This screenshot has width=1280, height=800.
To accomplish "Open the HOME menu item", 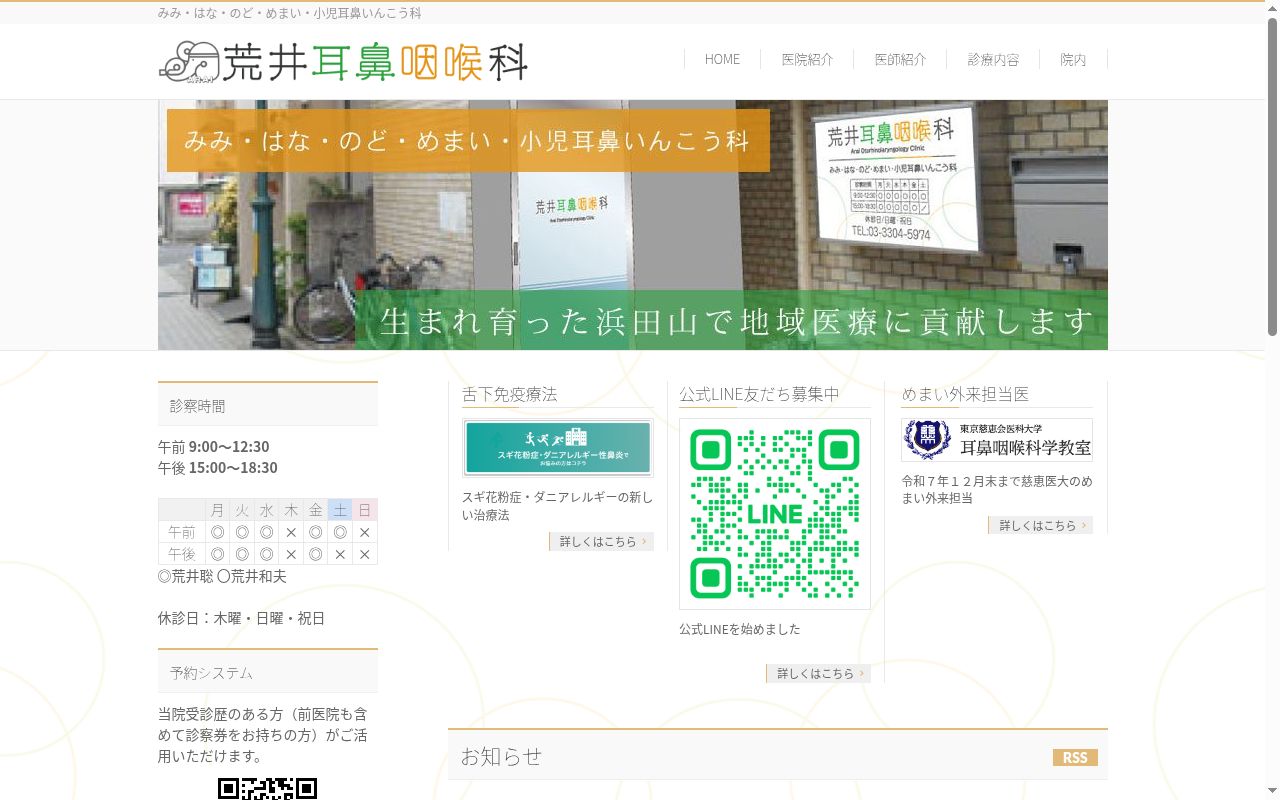I will [x=722, y=59].
